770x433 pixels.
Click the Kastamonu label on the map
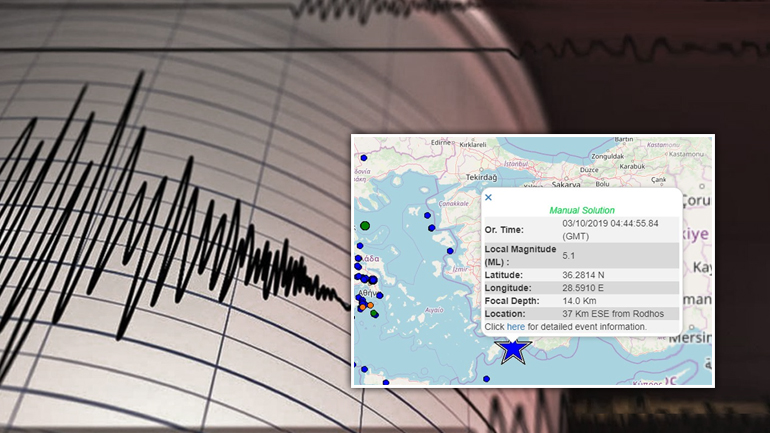688,154
